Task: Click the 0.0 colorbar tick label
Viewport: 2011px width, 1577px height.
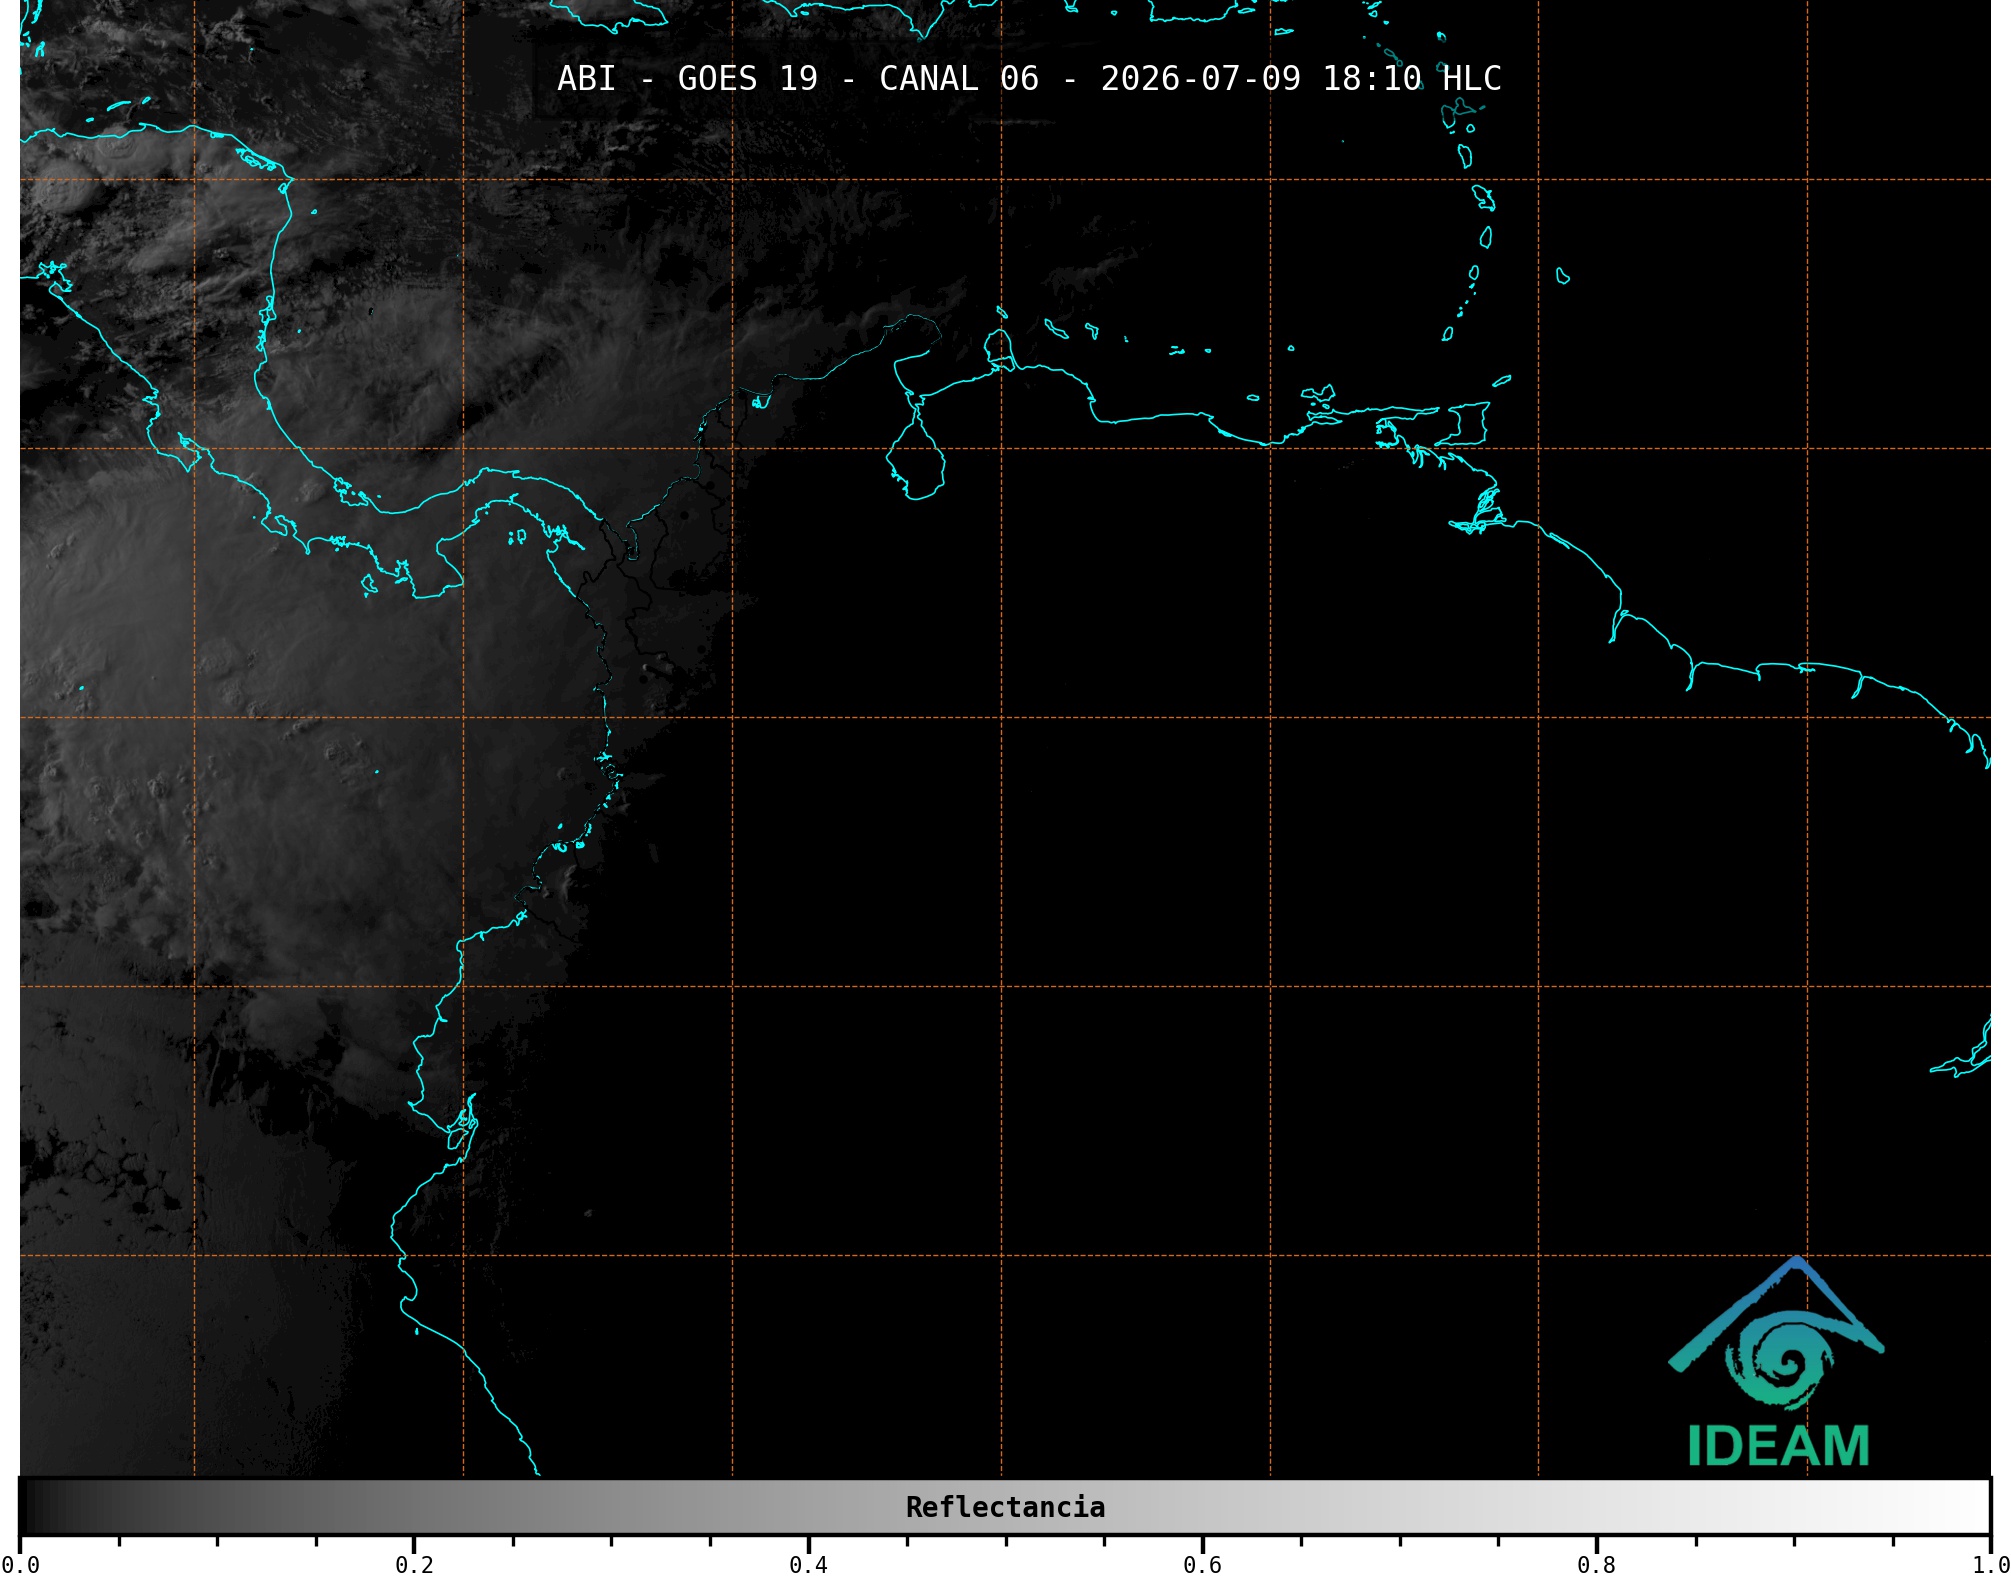Action: [20, 1565]
